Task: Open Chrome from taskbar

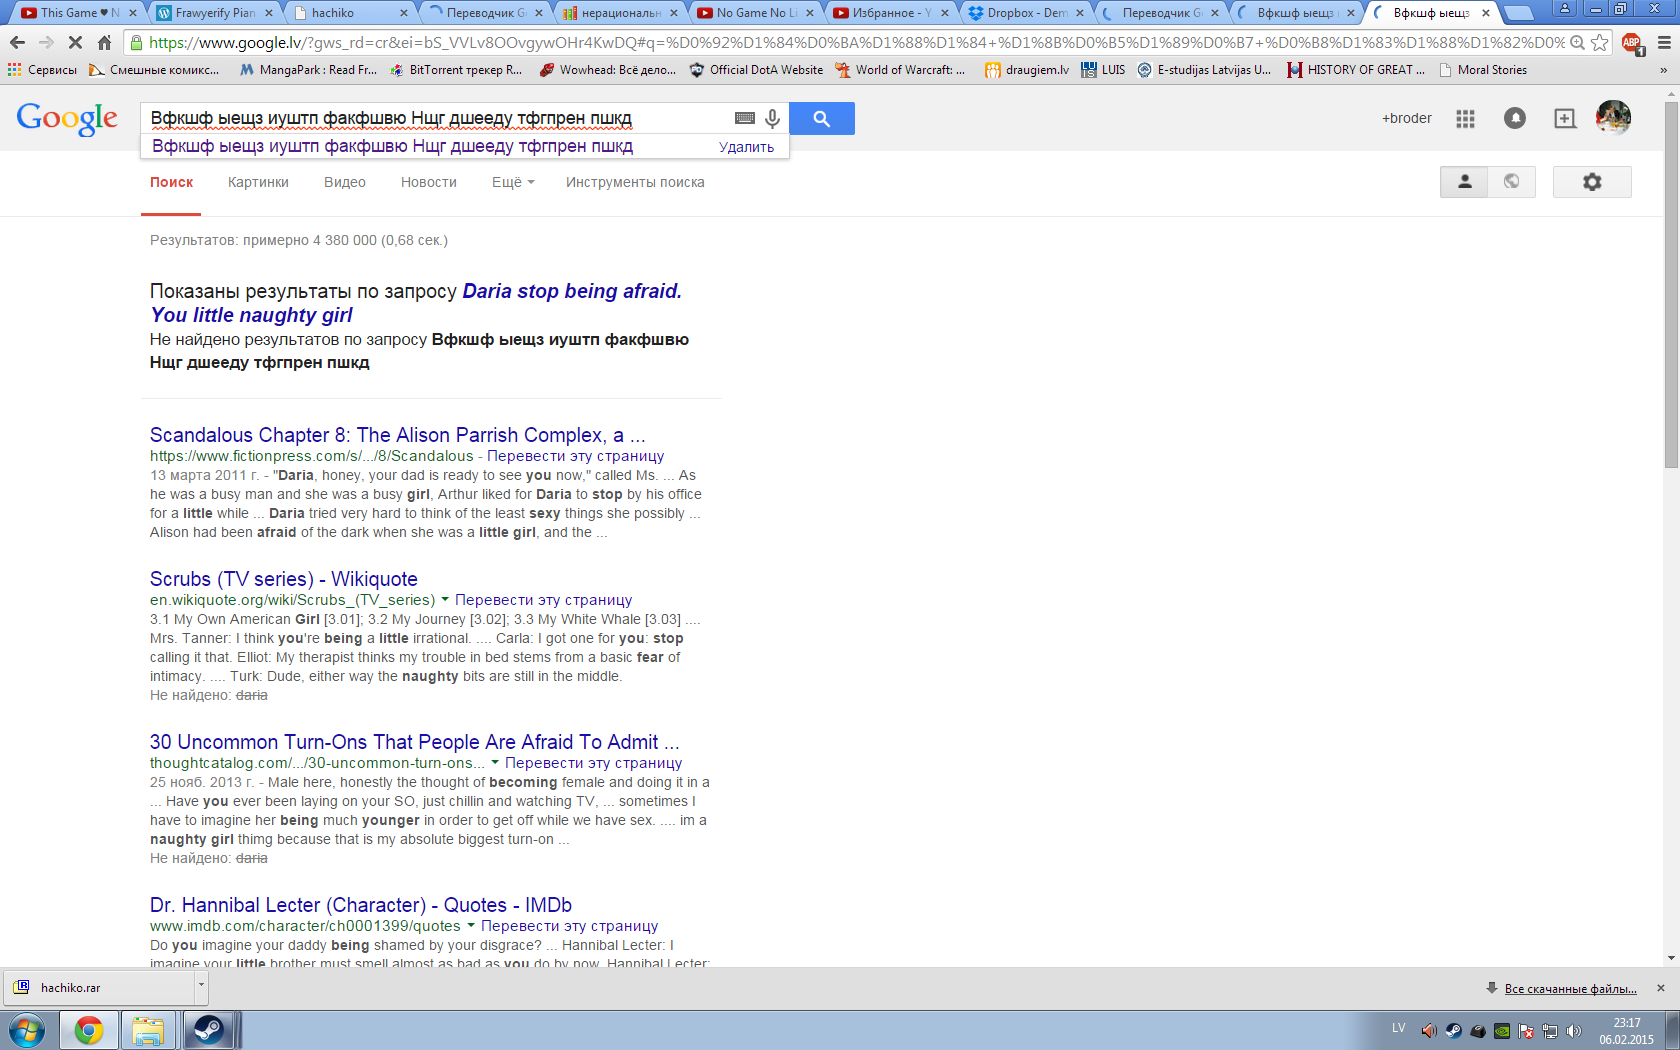Action: [88, 1030]
